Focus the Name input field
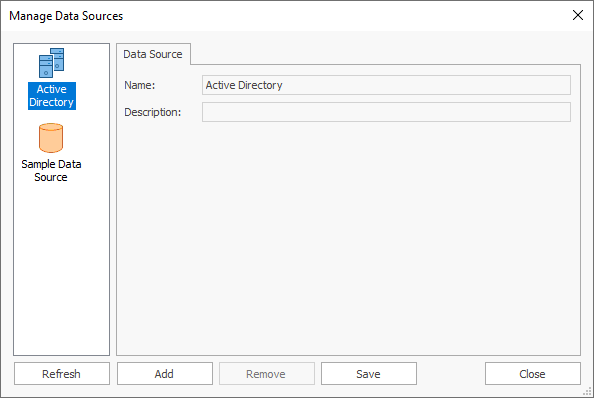Image resolution: width=594 pixels, height=398 pixels. click(x=386, y=85)
